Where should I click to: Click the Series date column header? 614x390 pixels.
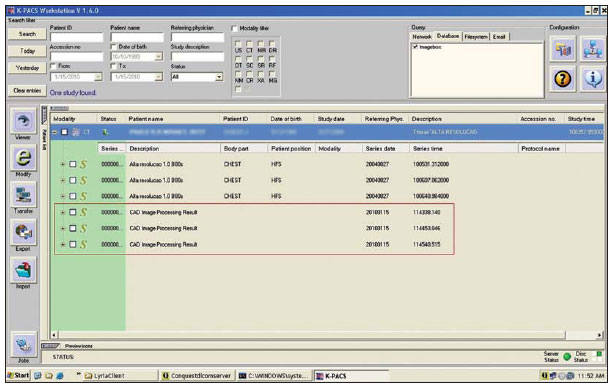click(x=386, y=149)
